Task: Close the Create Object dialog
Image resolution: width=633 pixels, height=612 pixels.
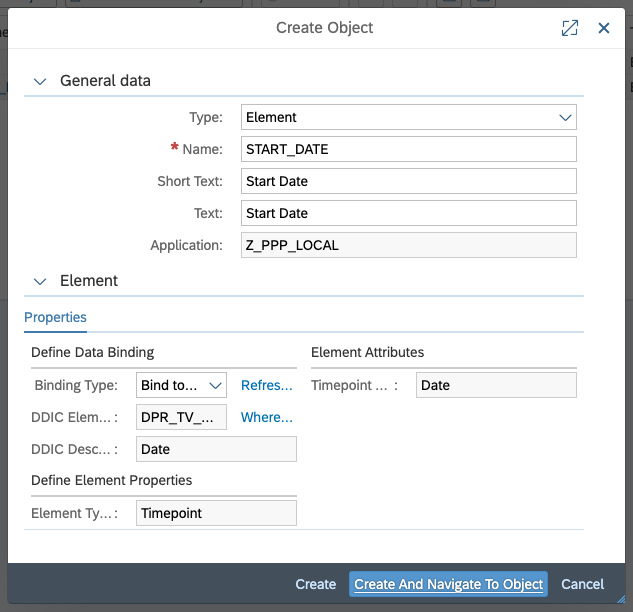Action: click(604, 28)
